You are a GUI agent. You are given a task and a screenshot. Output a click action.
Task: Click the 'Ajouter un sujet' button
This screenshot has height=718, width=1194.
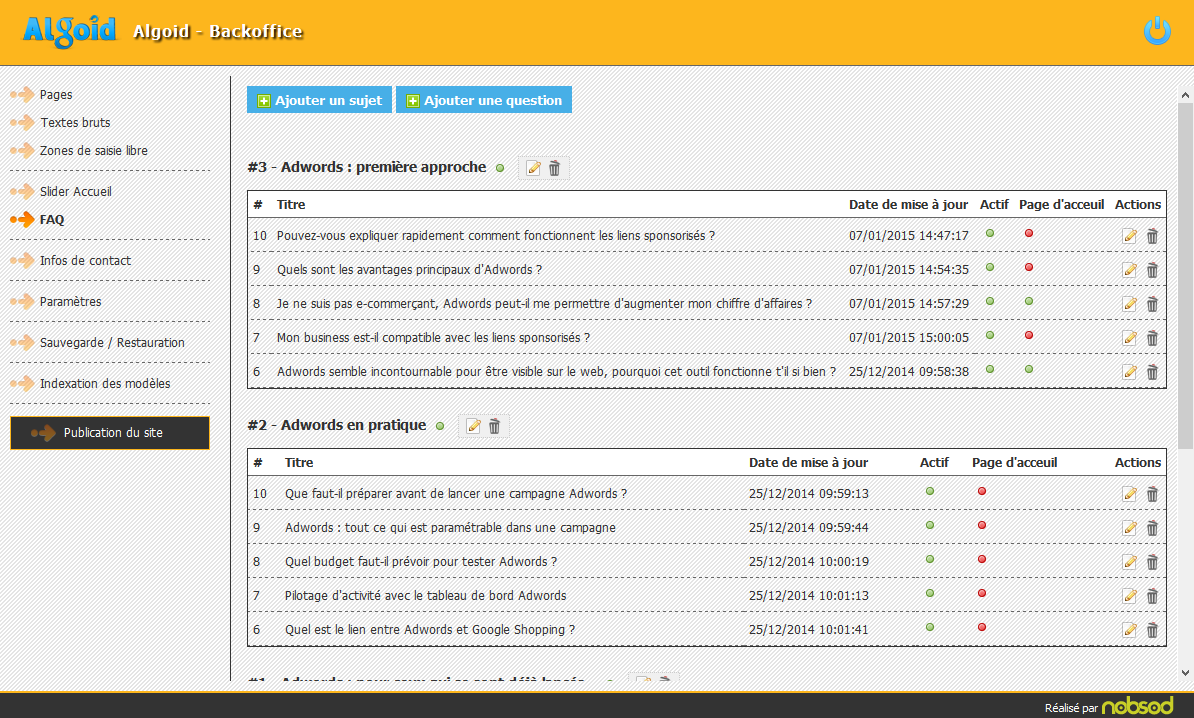[319, 100]
